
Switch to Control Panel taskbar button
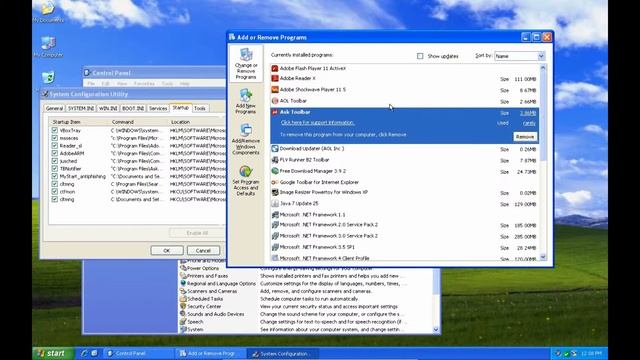139,353
